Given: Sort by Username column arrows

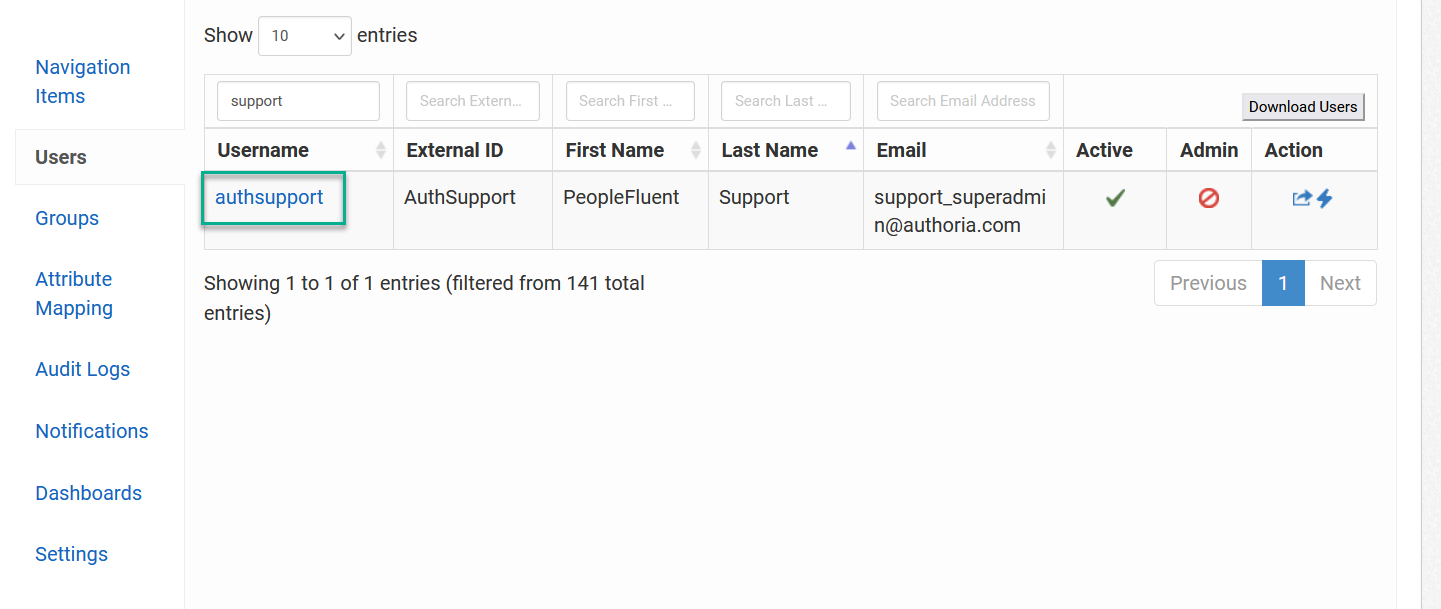Looking at the screenshot, I should 380,150.
